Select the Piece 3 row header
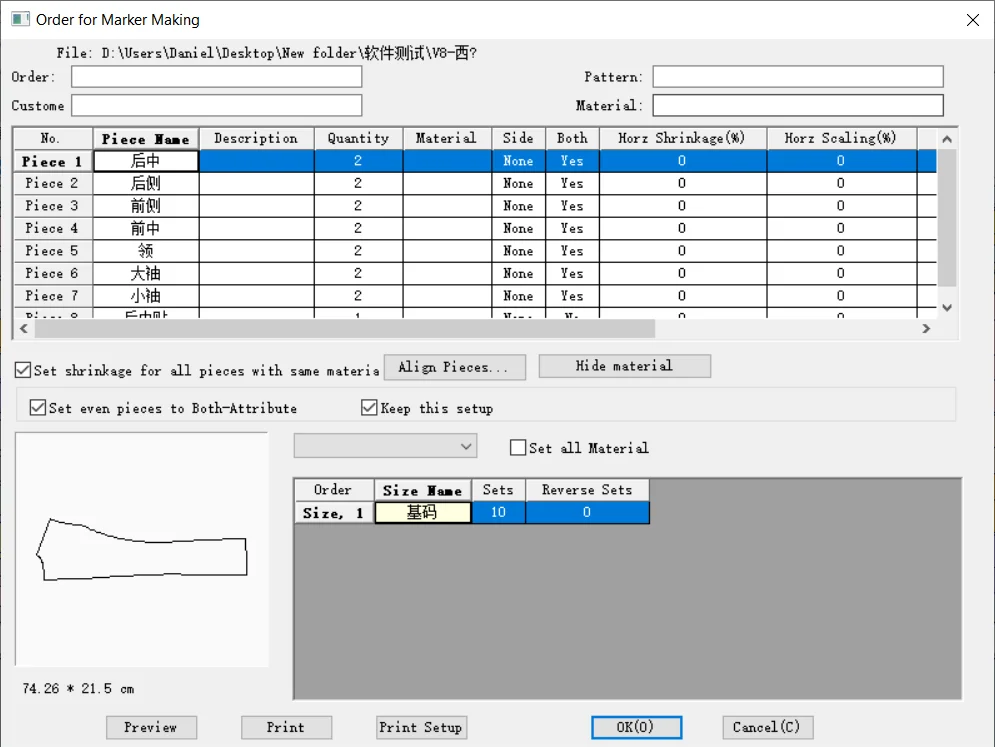The image size is (995, 747). point(52,206)
